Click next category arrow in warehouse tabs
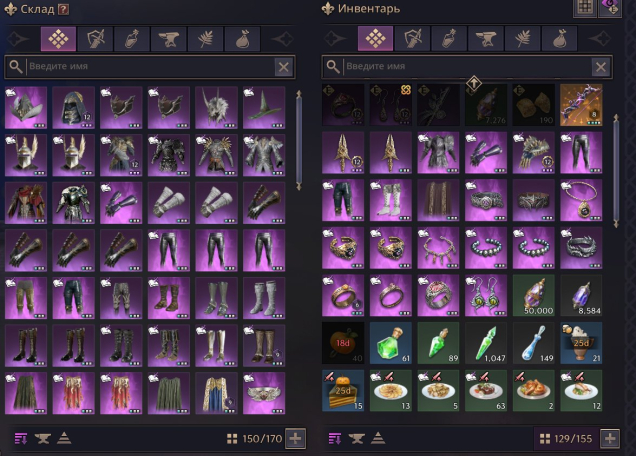Viewport: 636px width, 456px height. coord(283,39)
